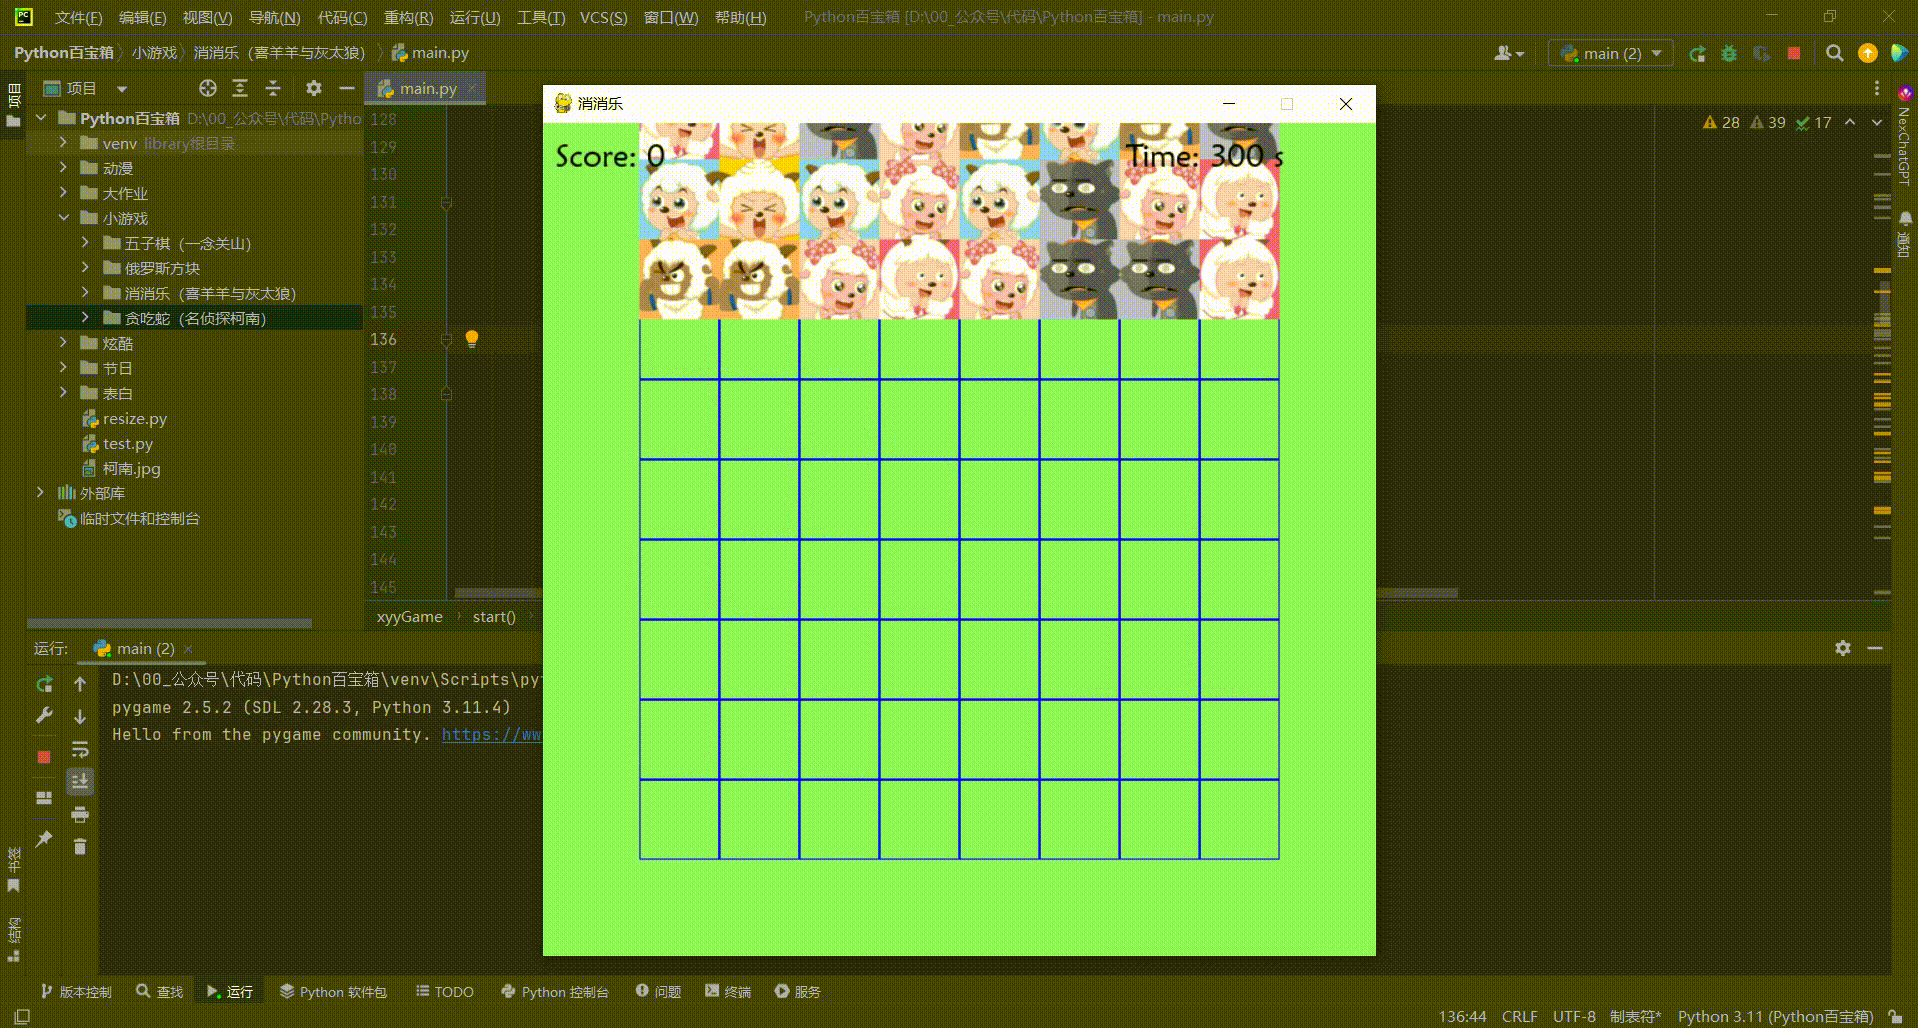
Task: Click the yellow lightbulb on line 136
Action: click(x=472, y=339)
